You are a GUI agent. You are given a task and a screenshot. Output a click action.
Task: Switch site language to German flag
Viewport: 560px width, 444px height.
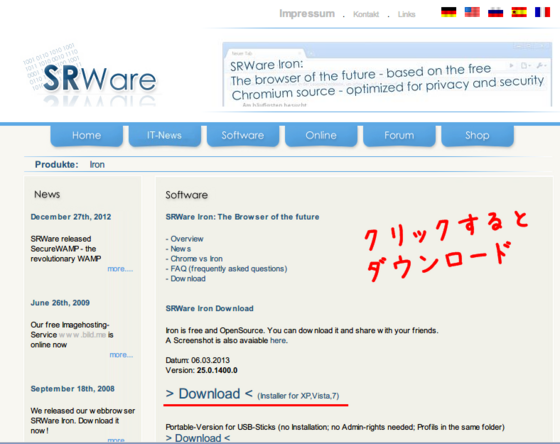(448, 12)
